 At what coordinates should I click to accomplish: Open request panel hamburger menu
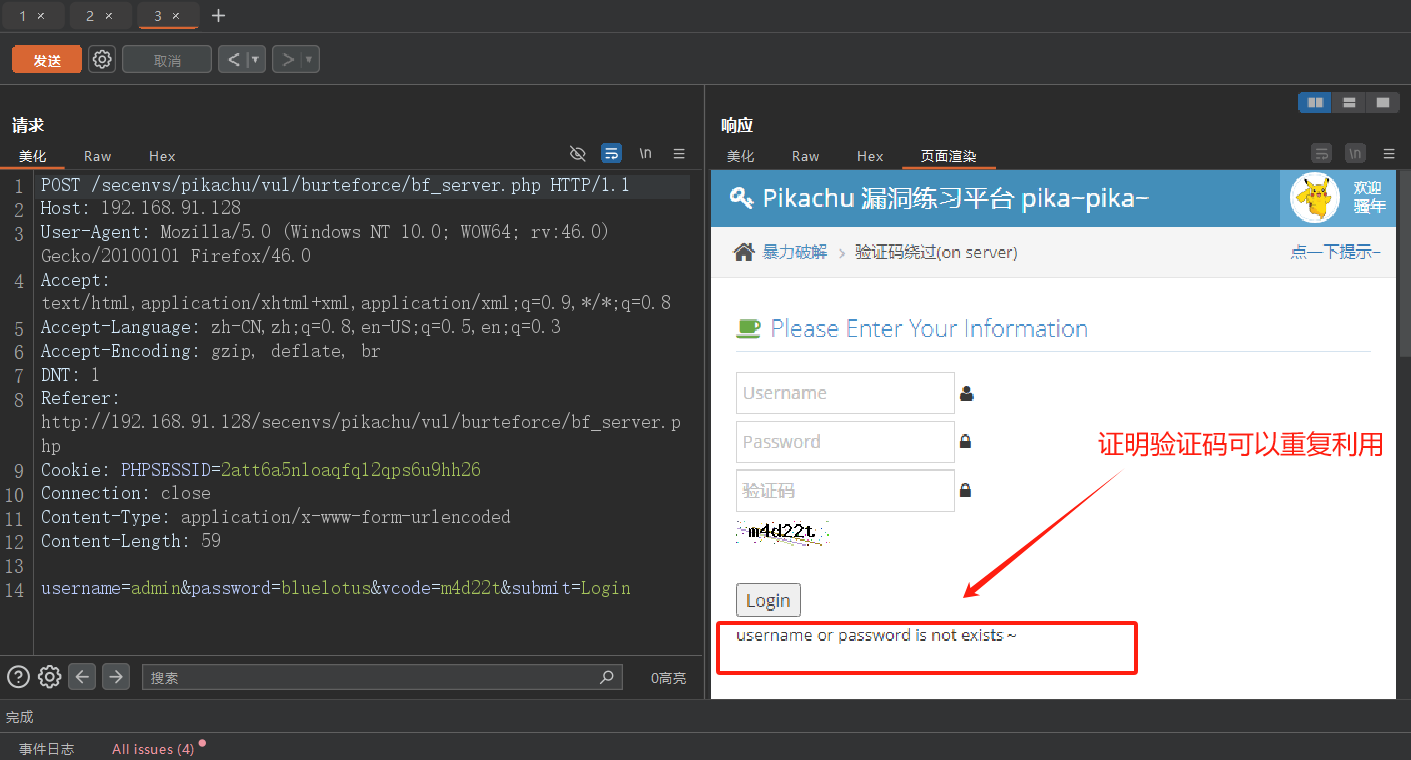pos(679,153)
